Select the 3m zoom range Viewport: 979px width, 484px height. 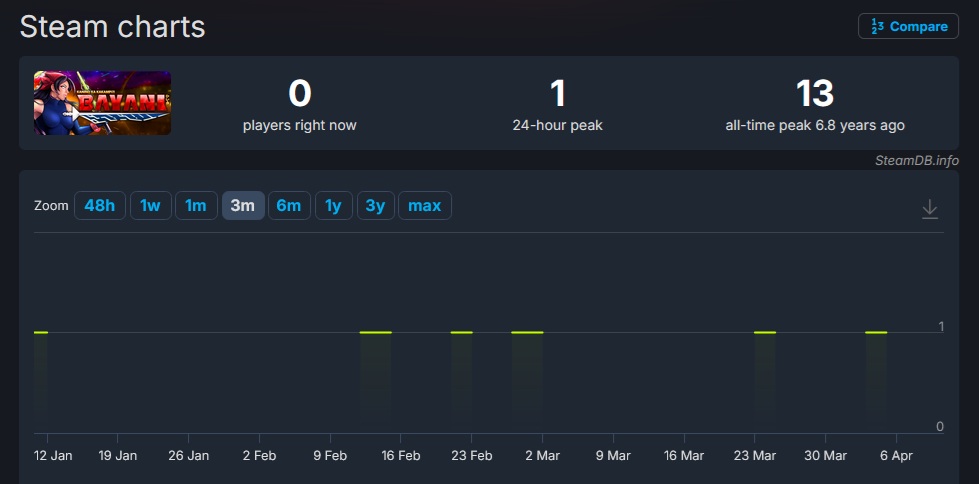[x=243, y=205]
